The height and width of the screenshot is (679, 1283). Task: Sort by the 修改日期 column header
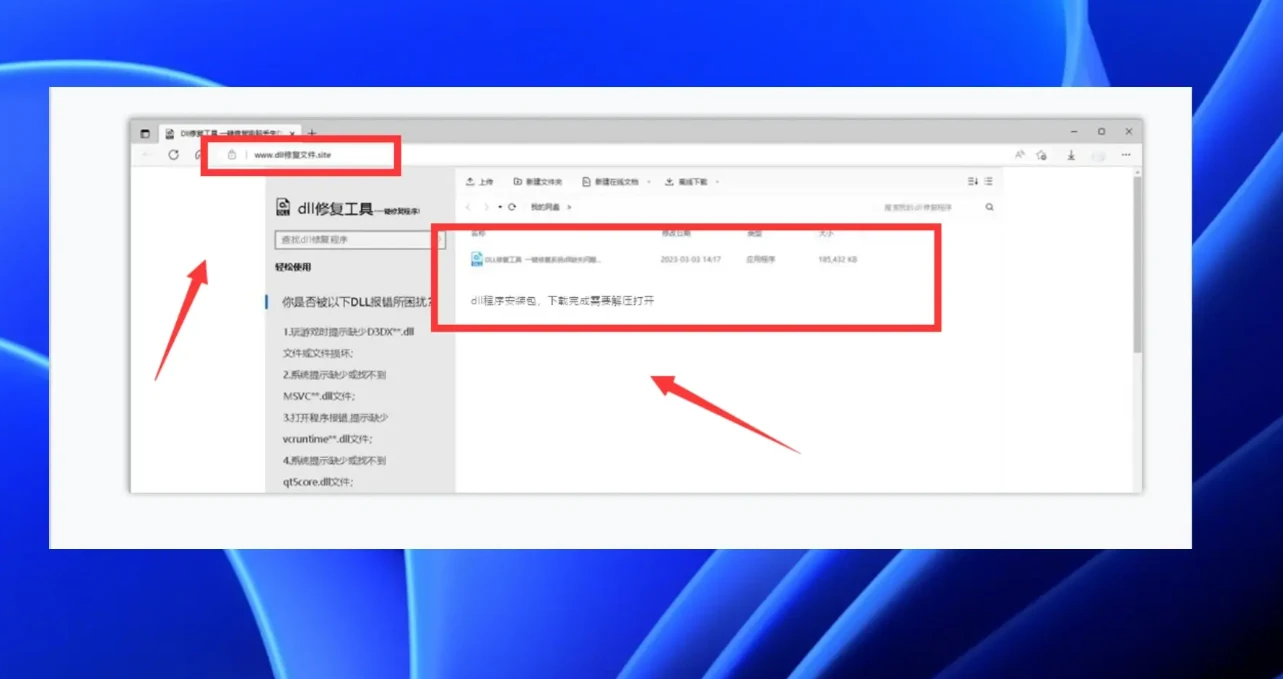click(676, 234)
